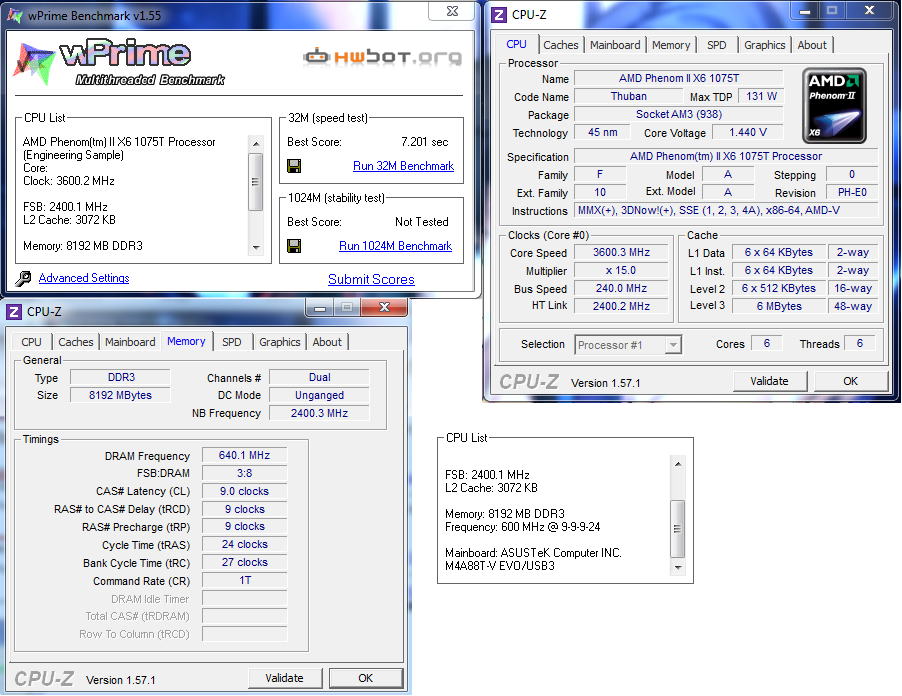The width and height of the screenshot is (902, 696).
Task: Click the FSB:DRAM 3:8 ratio value
Action: coord(244,473)
